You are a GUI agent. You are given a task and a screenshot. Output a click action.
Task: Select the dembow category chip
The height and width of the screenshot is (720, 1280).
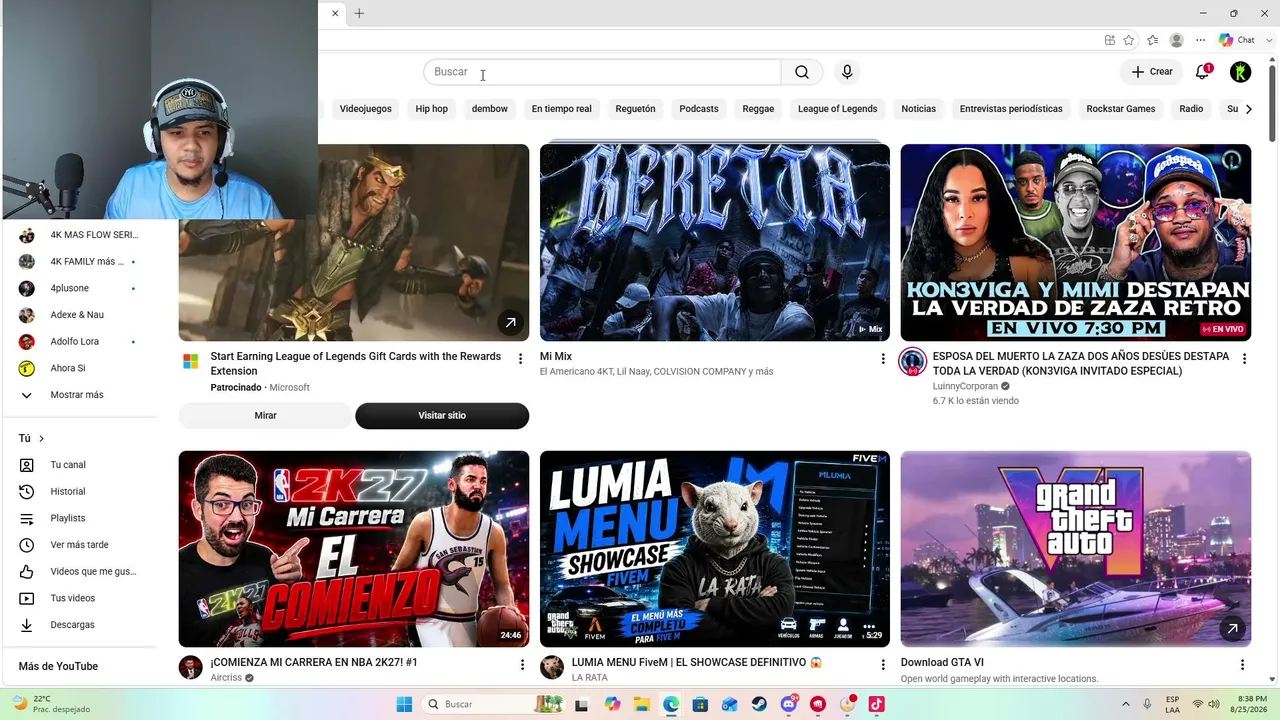coord(490,109)
